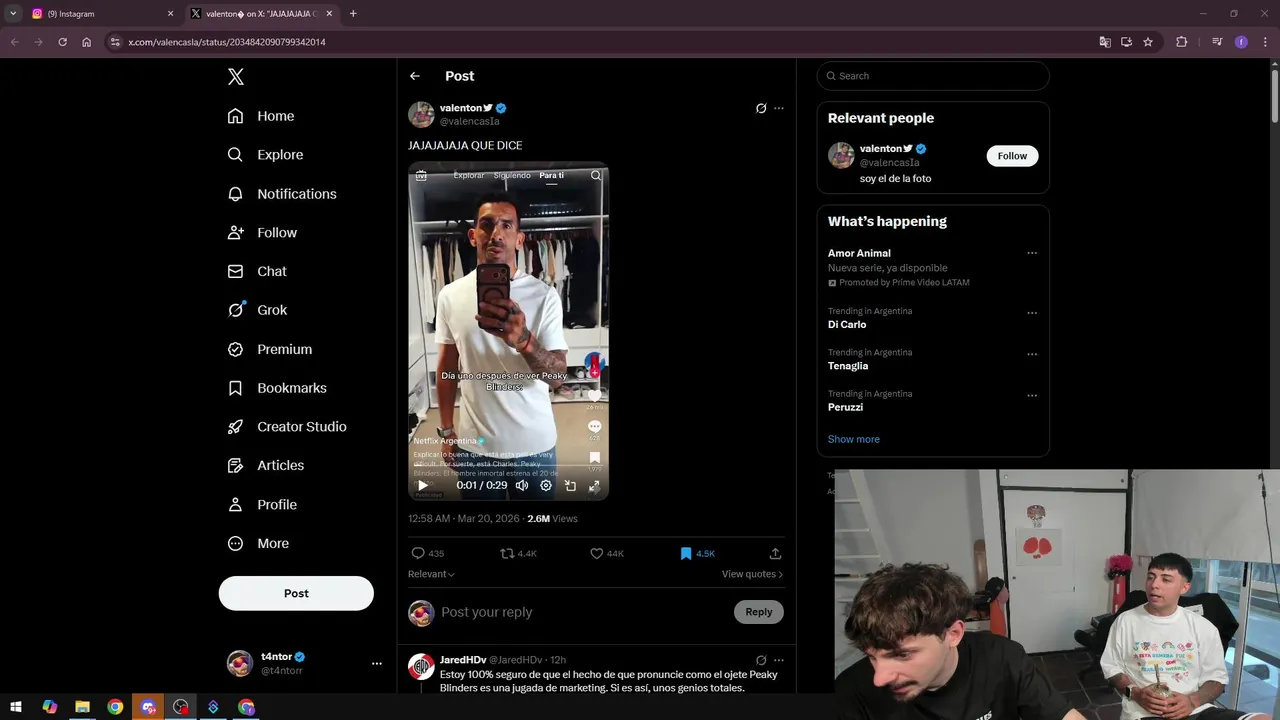Viewport: 1280px width, 720px height.
Task: Follow valenton in Relevant people
Action: tap(1012, 156)
